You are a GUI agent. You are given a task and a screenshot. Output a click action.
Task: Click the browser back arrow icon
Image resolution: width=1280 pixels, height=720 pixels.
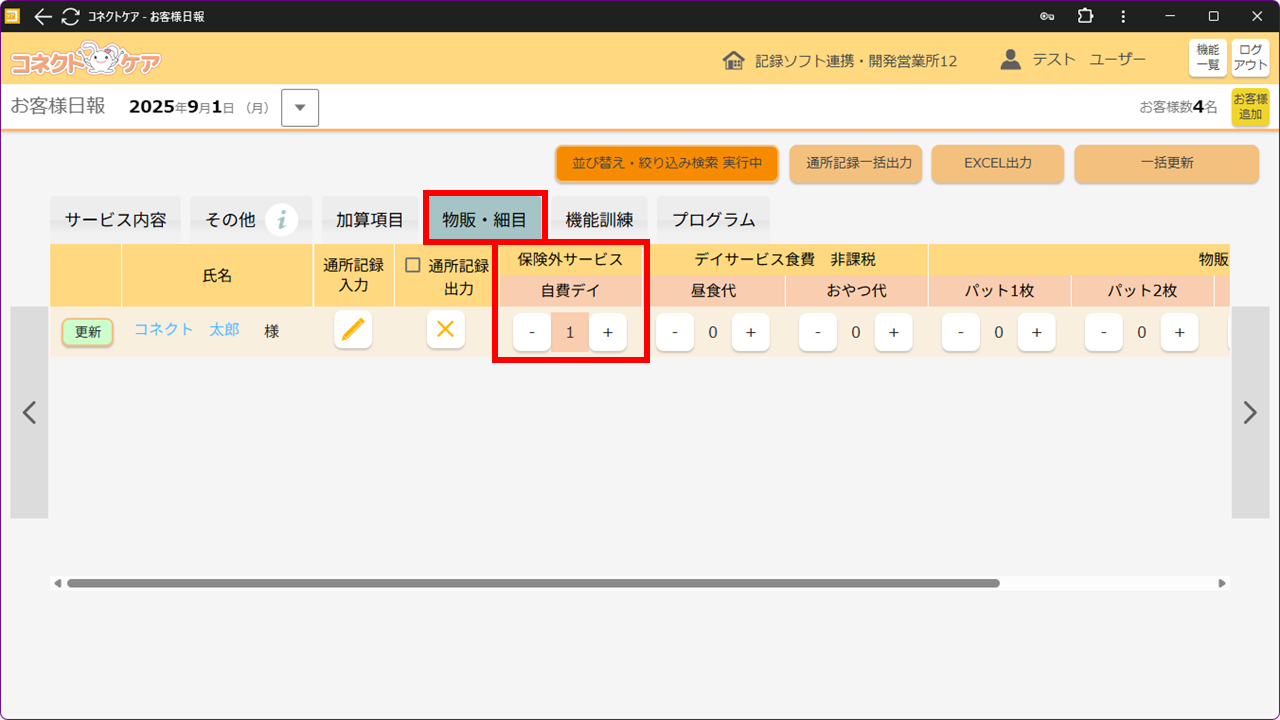[x=43, y=16]
